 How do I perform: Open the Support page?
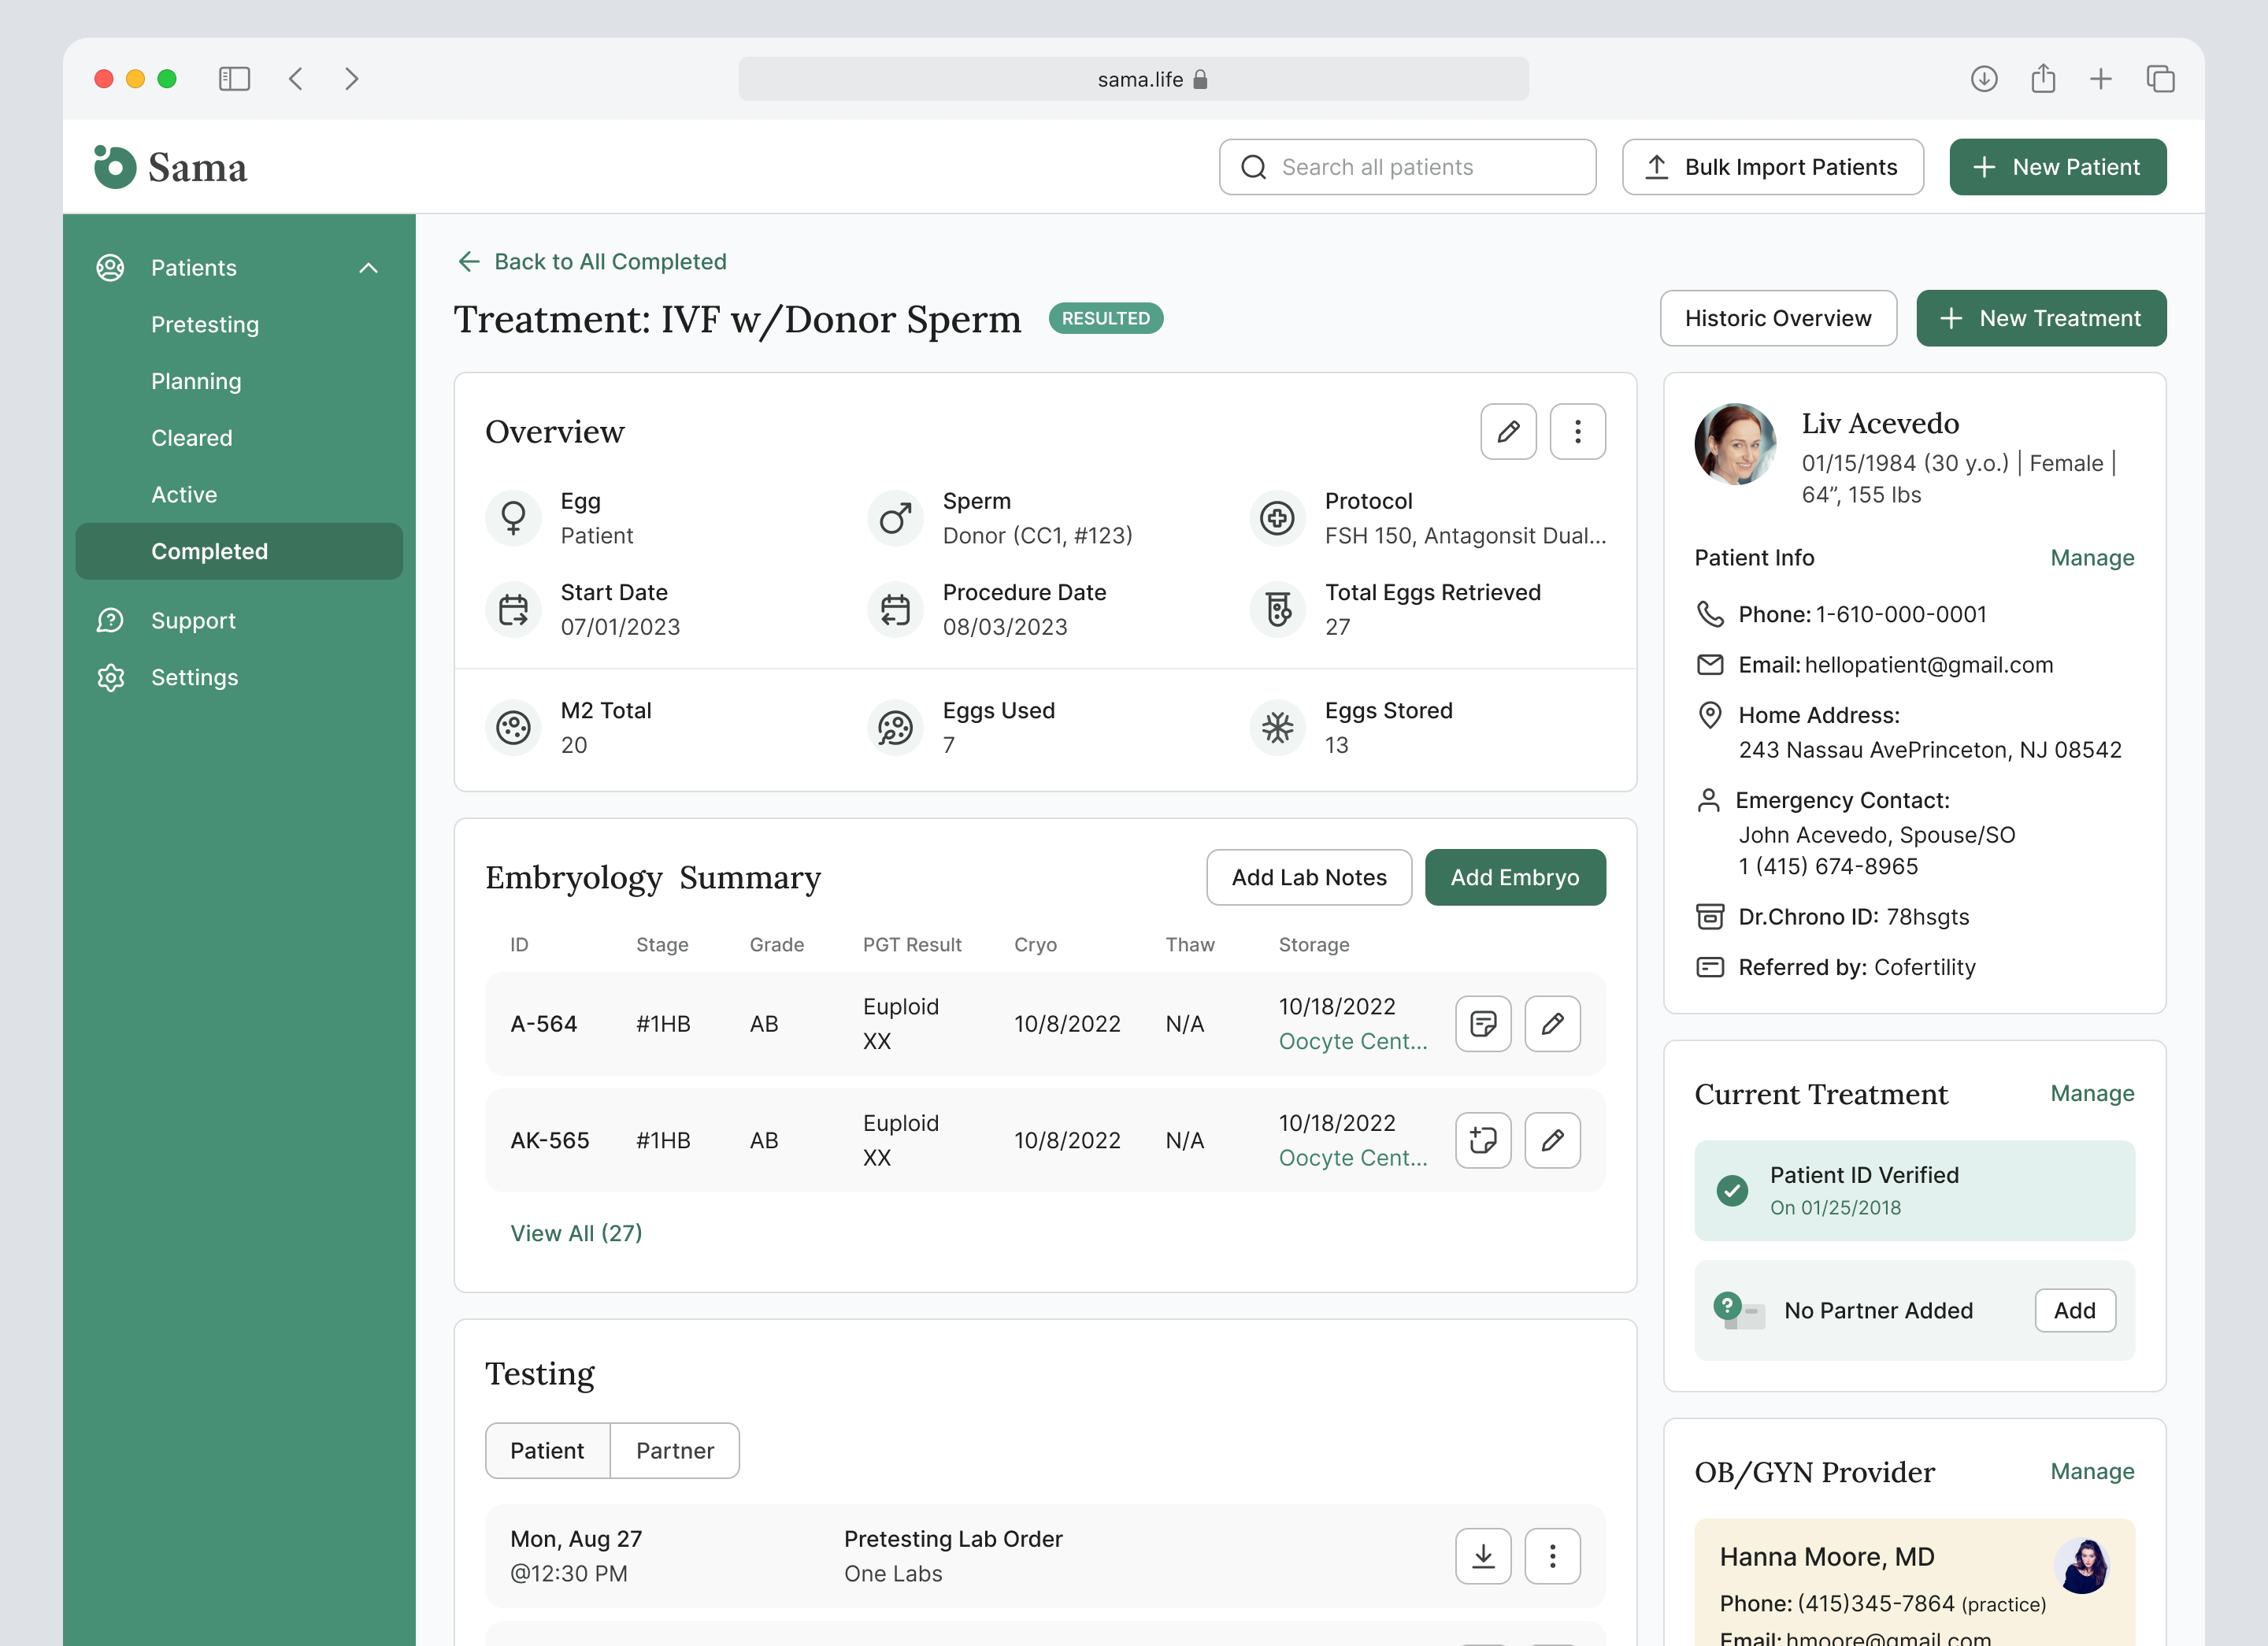pos(193,620)
